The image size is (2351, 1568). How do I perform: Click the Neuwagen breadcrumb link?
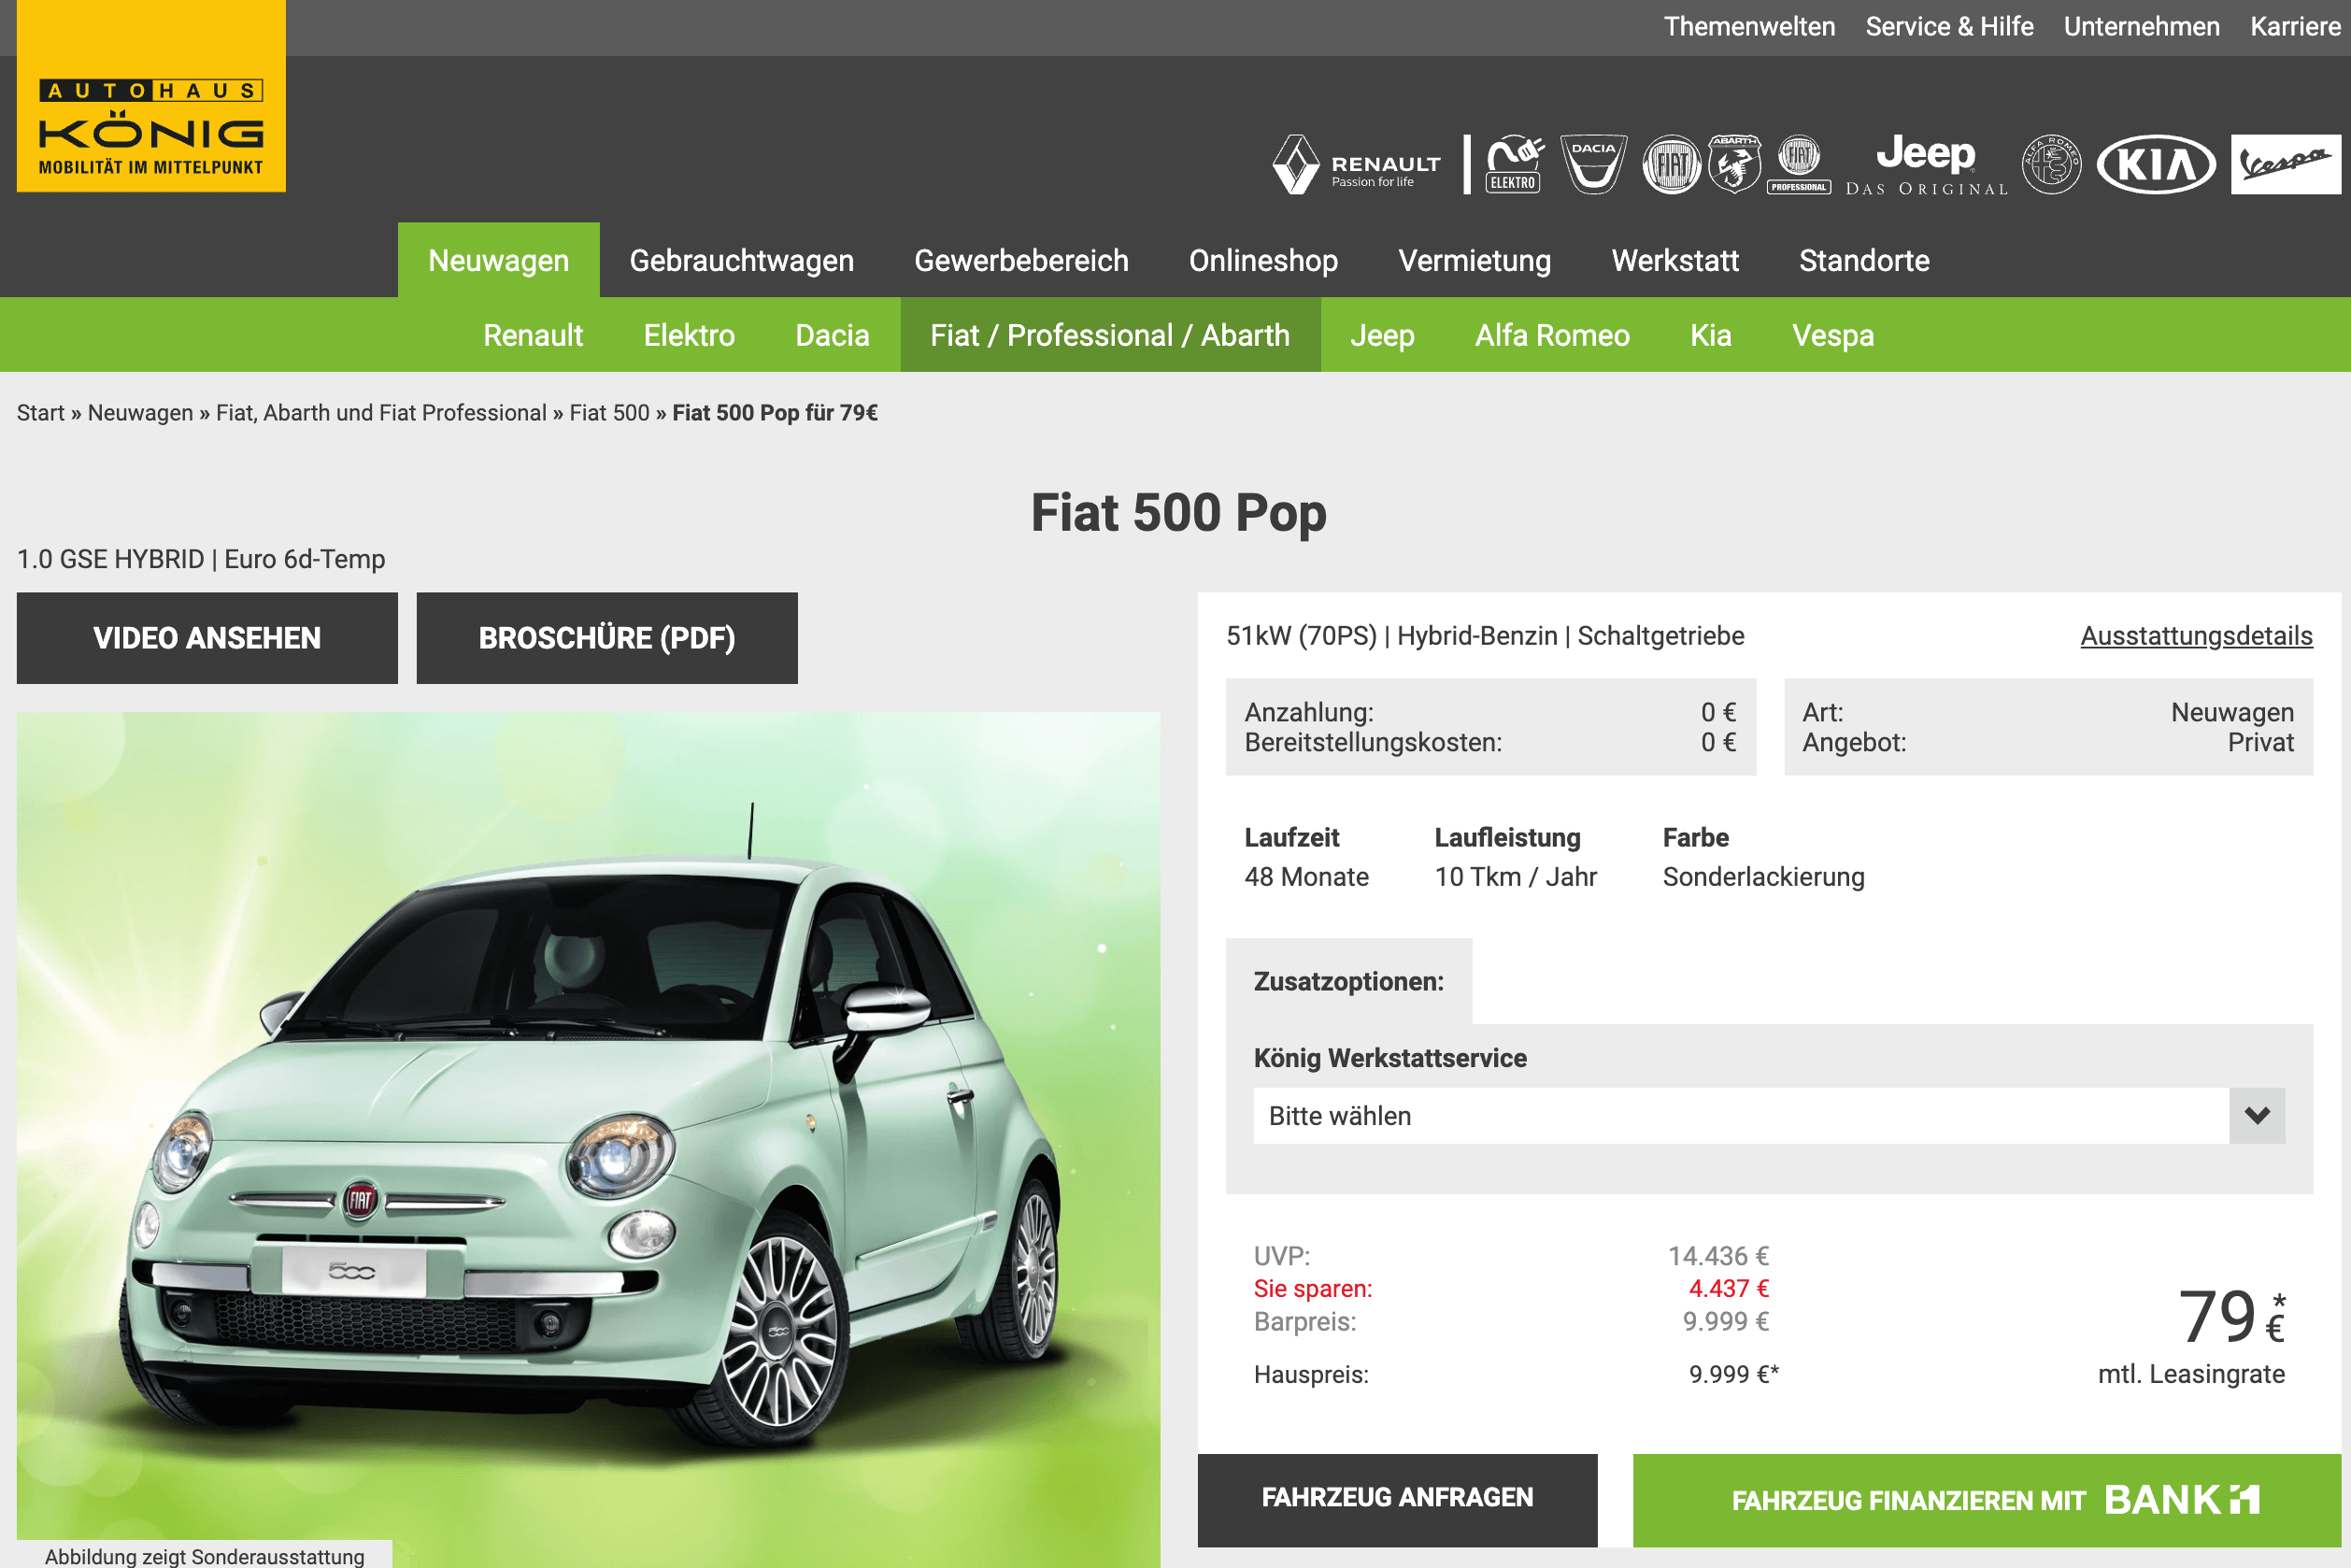(x=140, y=413)
